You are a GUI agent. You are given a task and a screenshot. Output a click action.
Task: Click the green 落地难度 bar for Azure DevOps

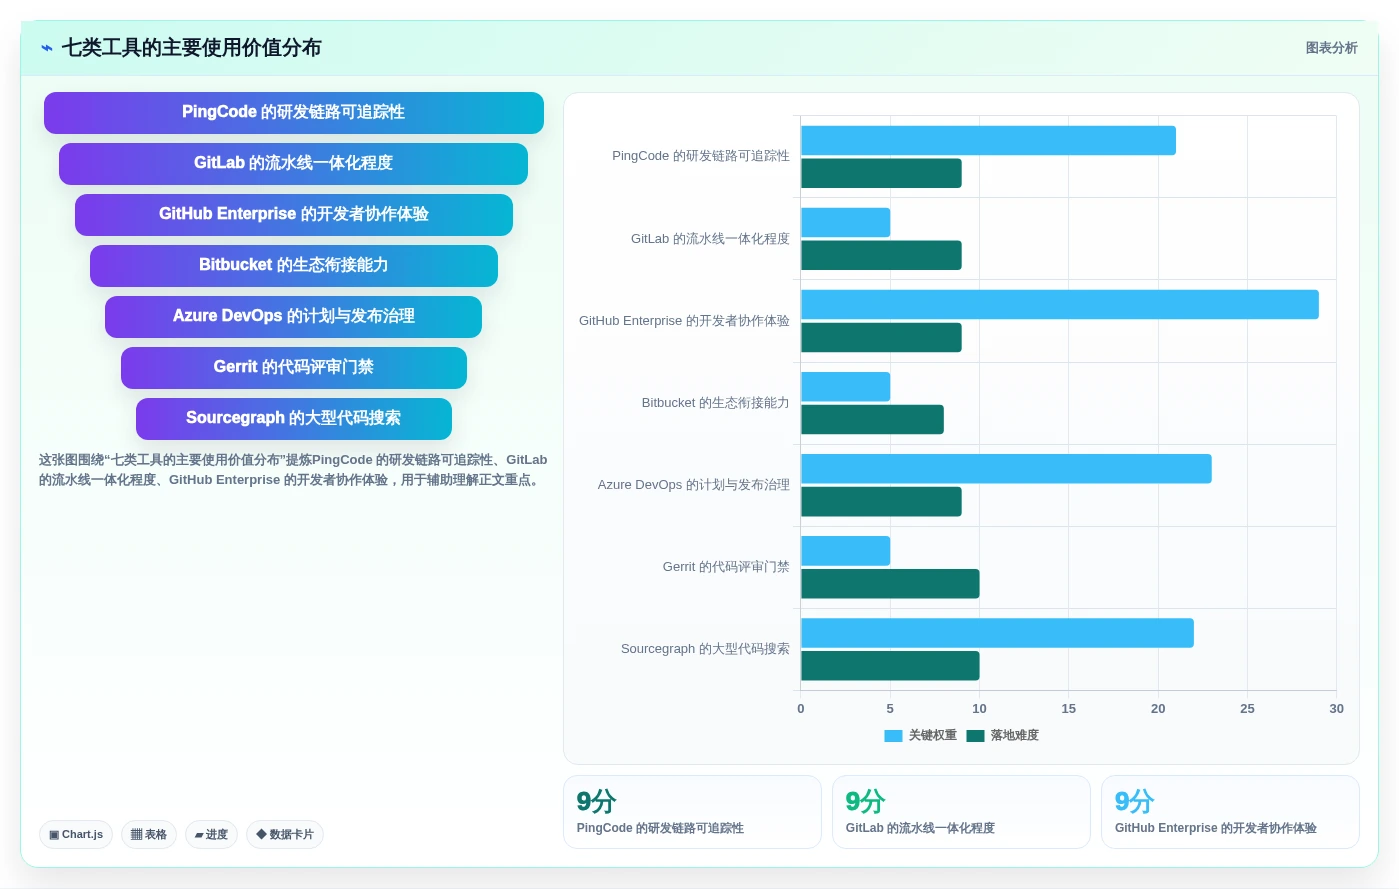click(x=881, y=502)
